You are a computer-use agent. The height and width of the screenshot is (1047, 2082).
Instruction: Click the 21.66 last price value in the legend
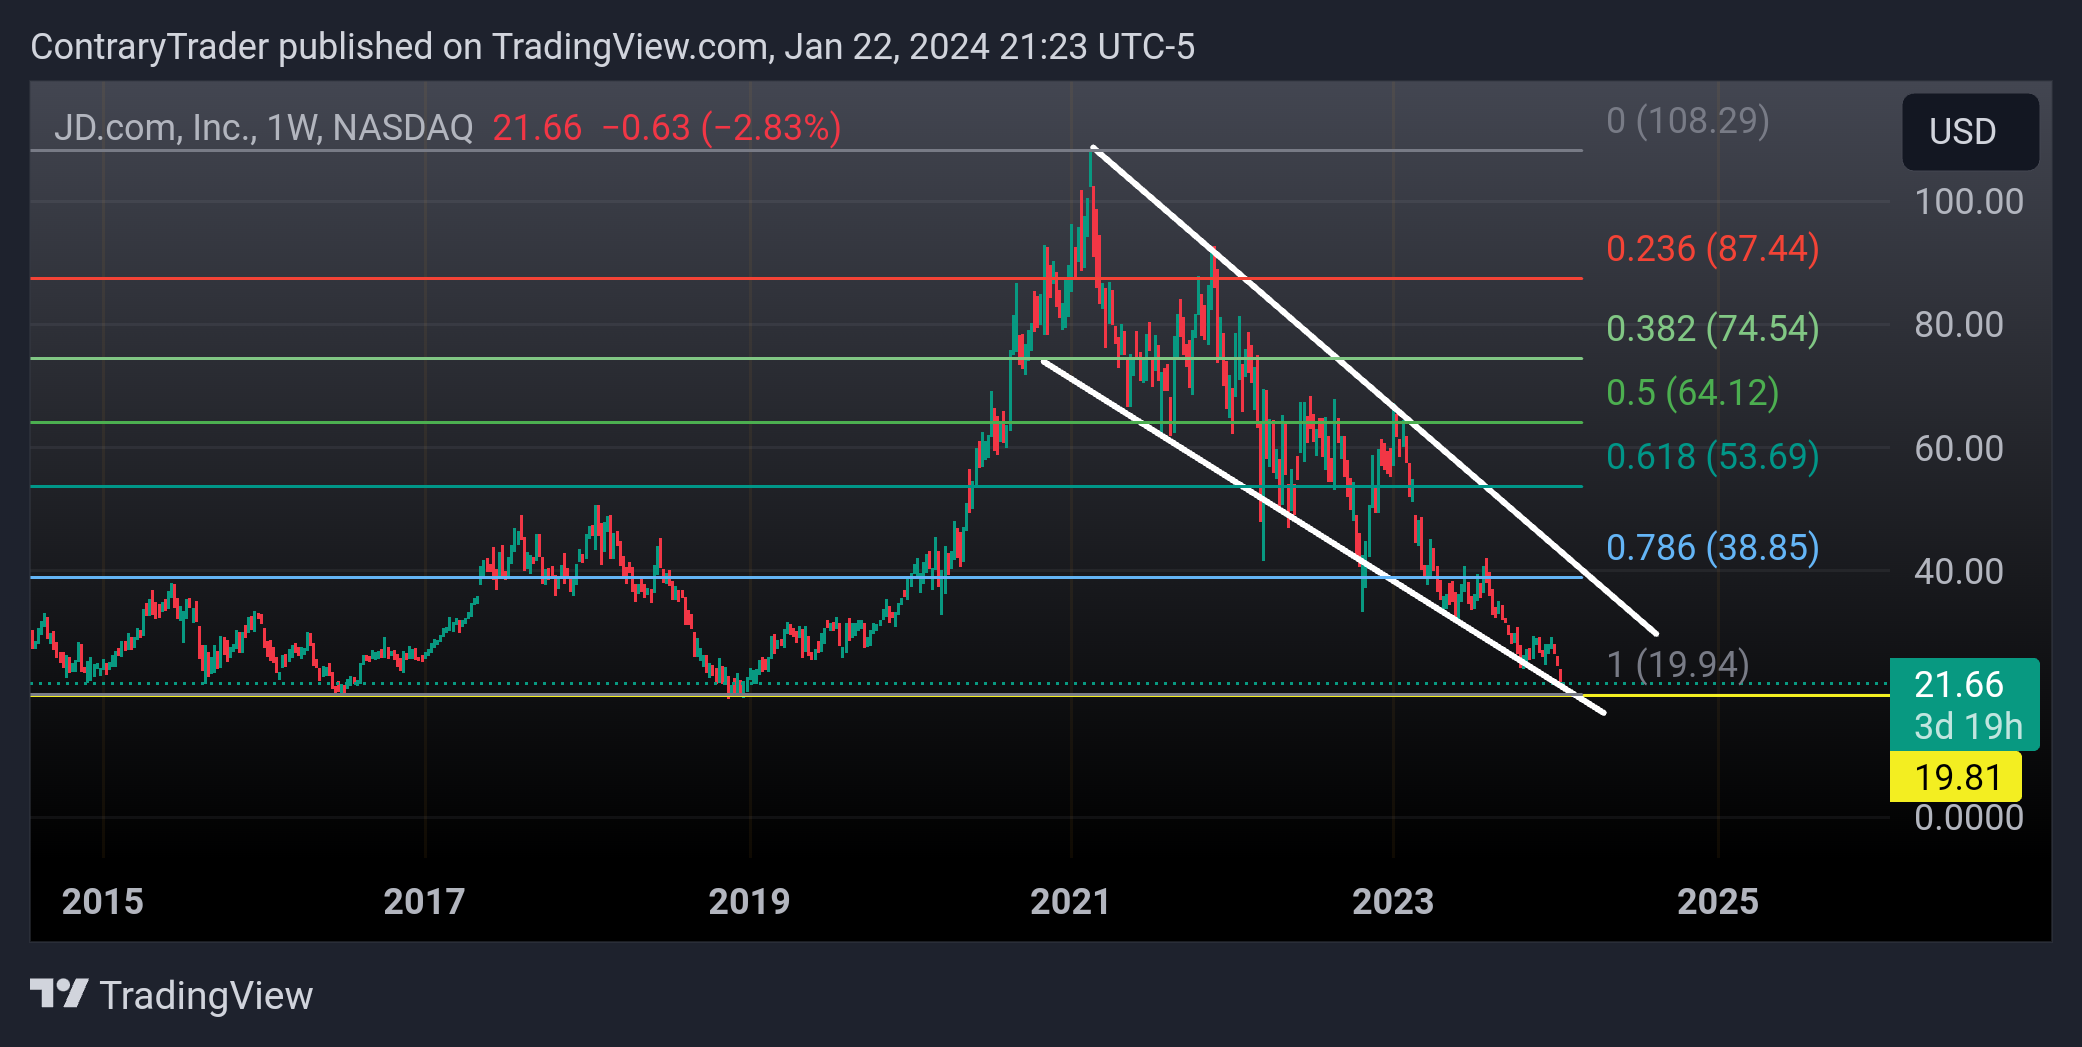[537, 128]
